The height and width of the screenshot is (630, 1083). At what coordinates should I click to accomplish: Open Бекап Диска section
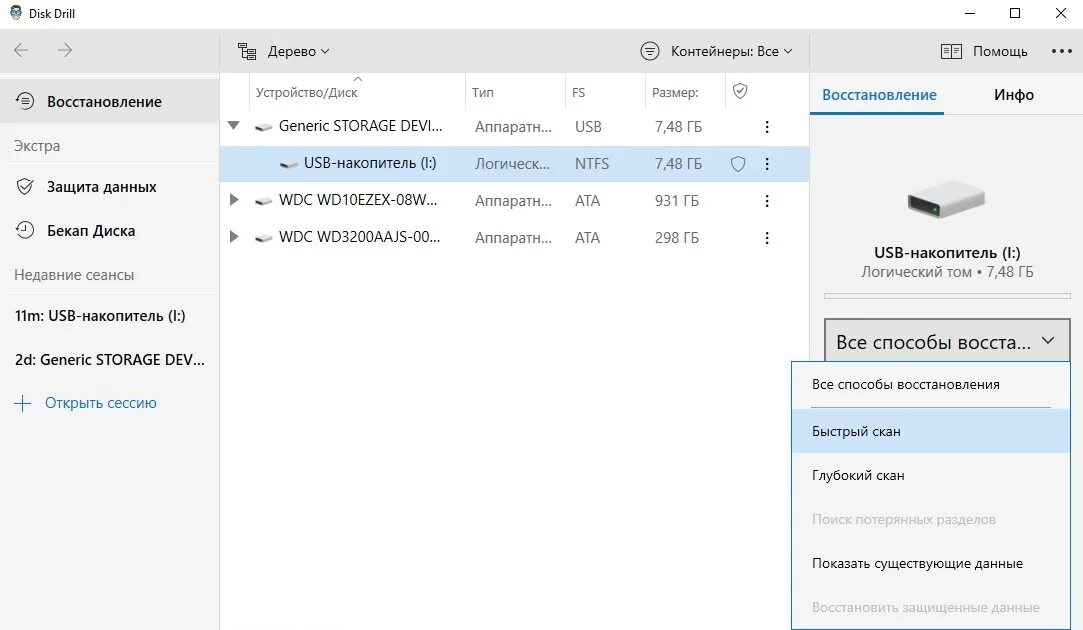pyautogui.click(x=90, y=231)
